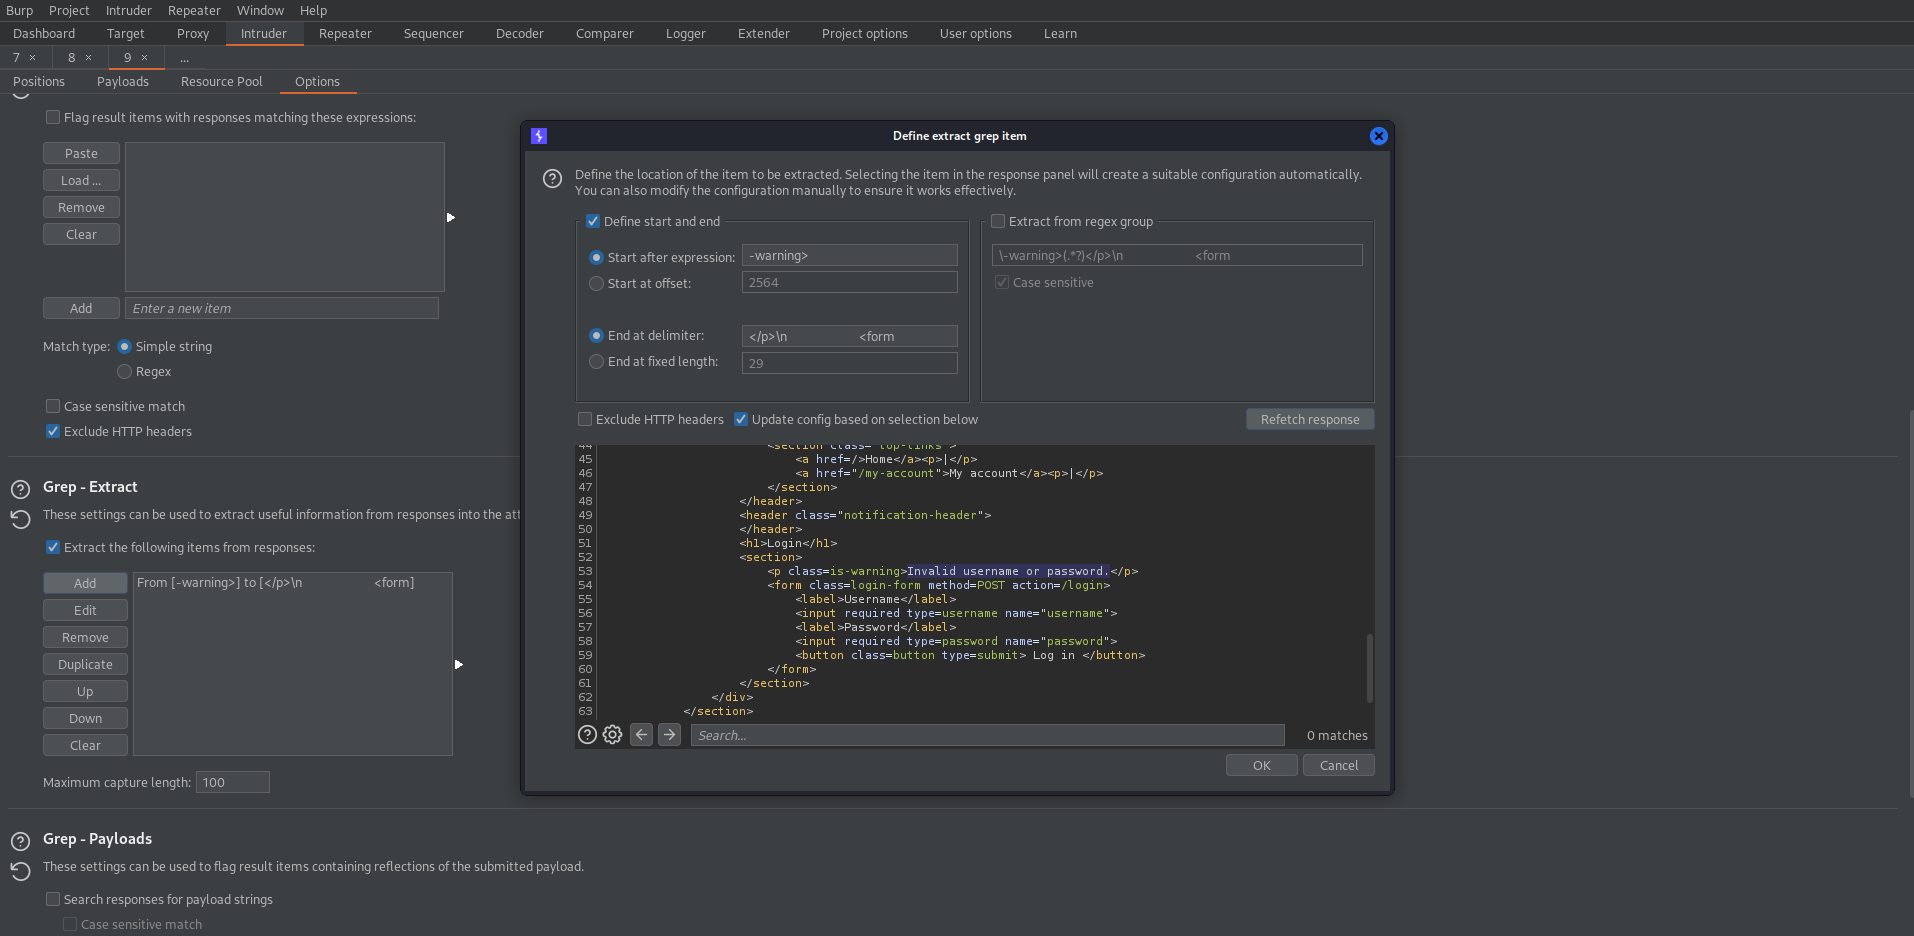The height and width of the screenshot is (936, 1914).
Task: Open Grep - Extract help icon
Action: pos(20,489)
